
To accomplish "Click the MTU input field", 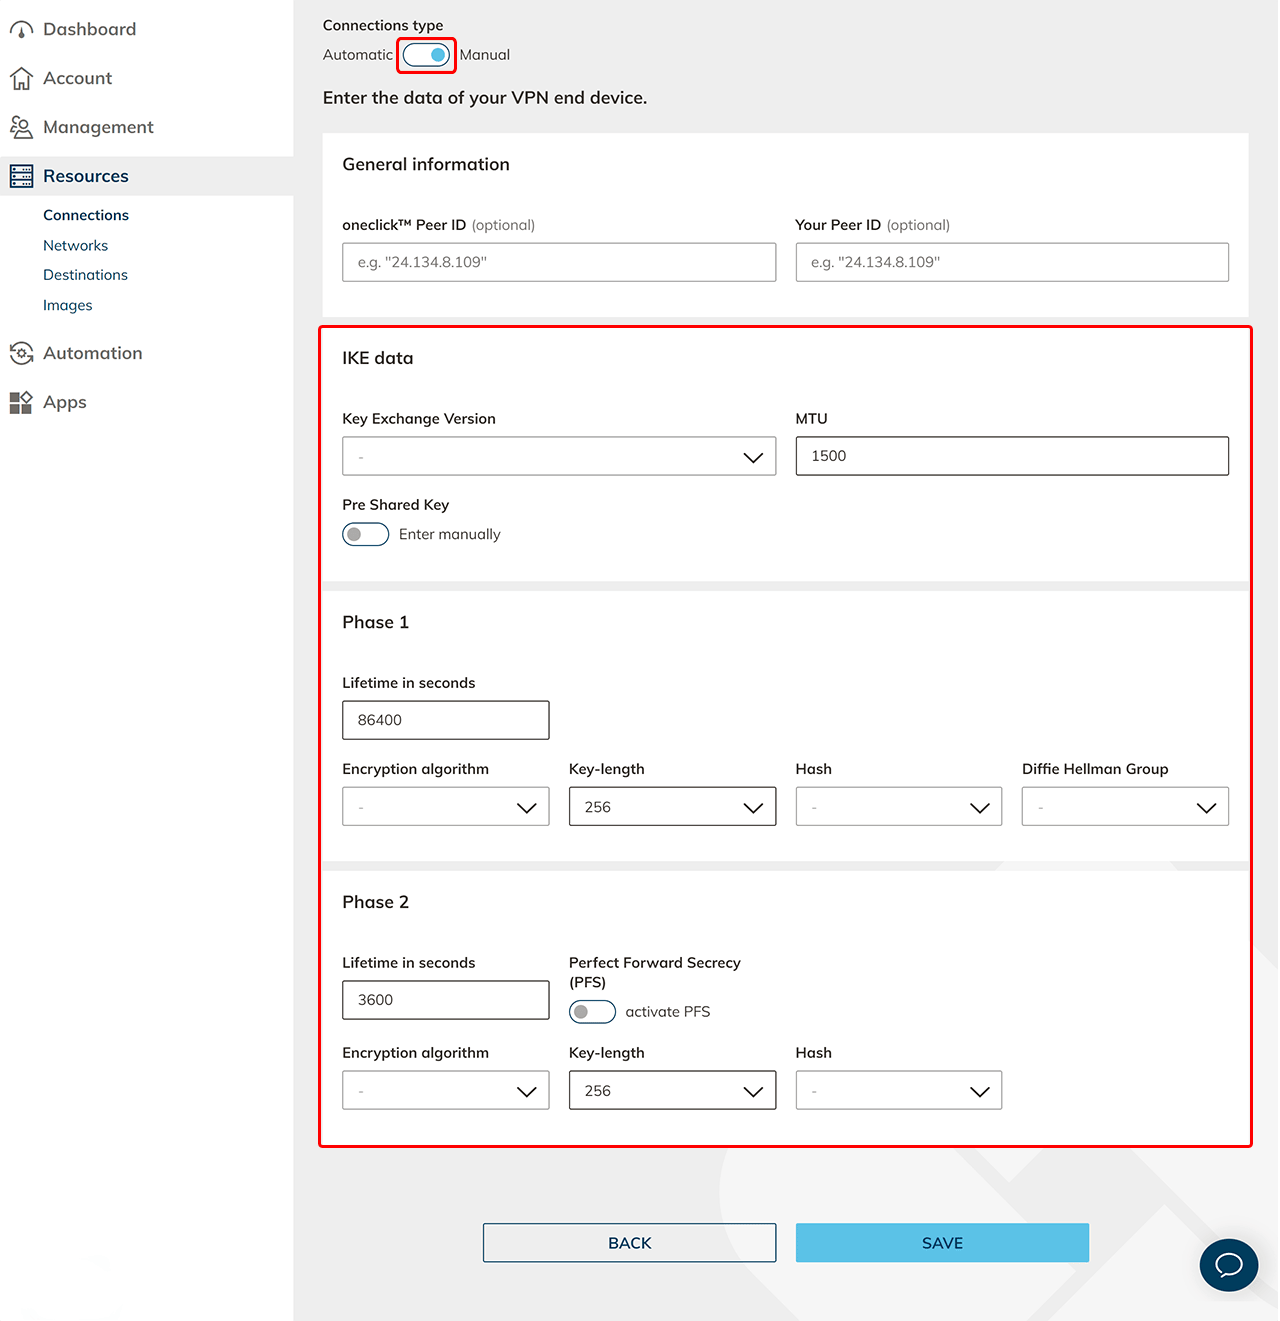I will pos(1011,456).
